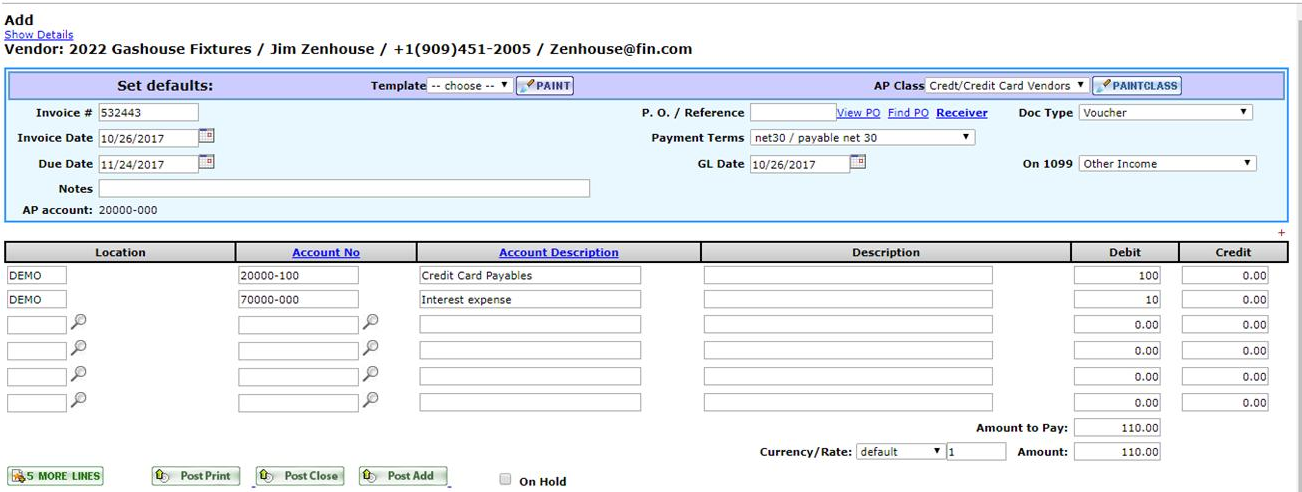Click the Notes input field
1302x492 pixels.
344,189
